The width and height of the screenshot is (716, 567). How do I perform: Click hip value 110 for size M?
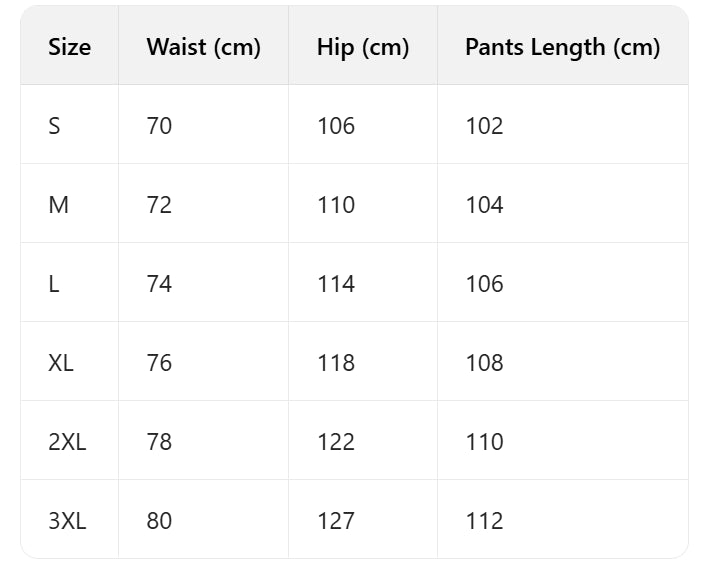(336, 205)
